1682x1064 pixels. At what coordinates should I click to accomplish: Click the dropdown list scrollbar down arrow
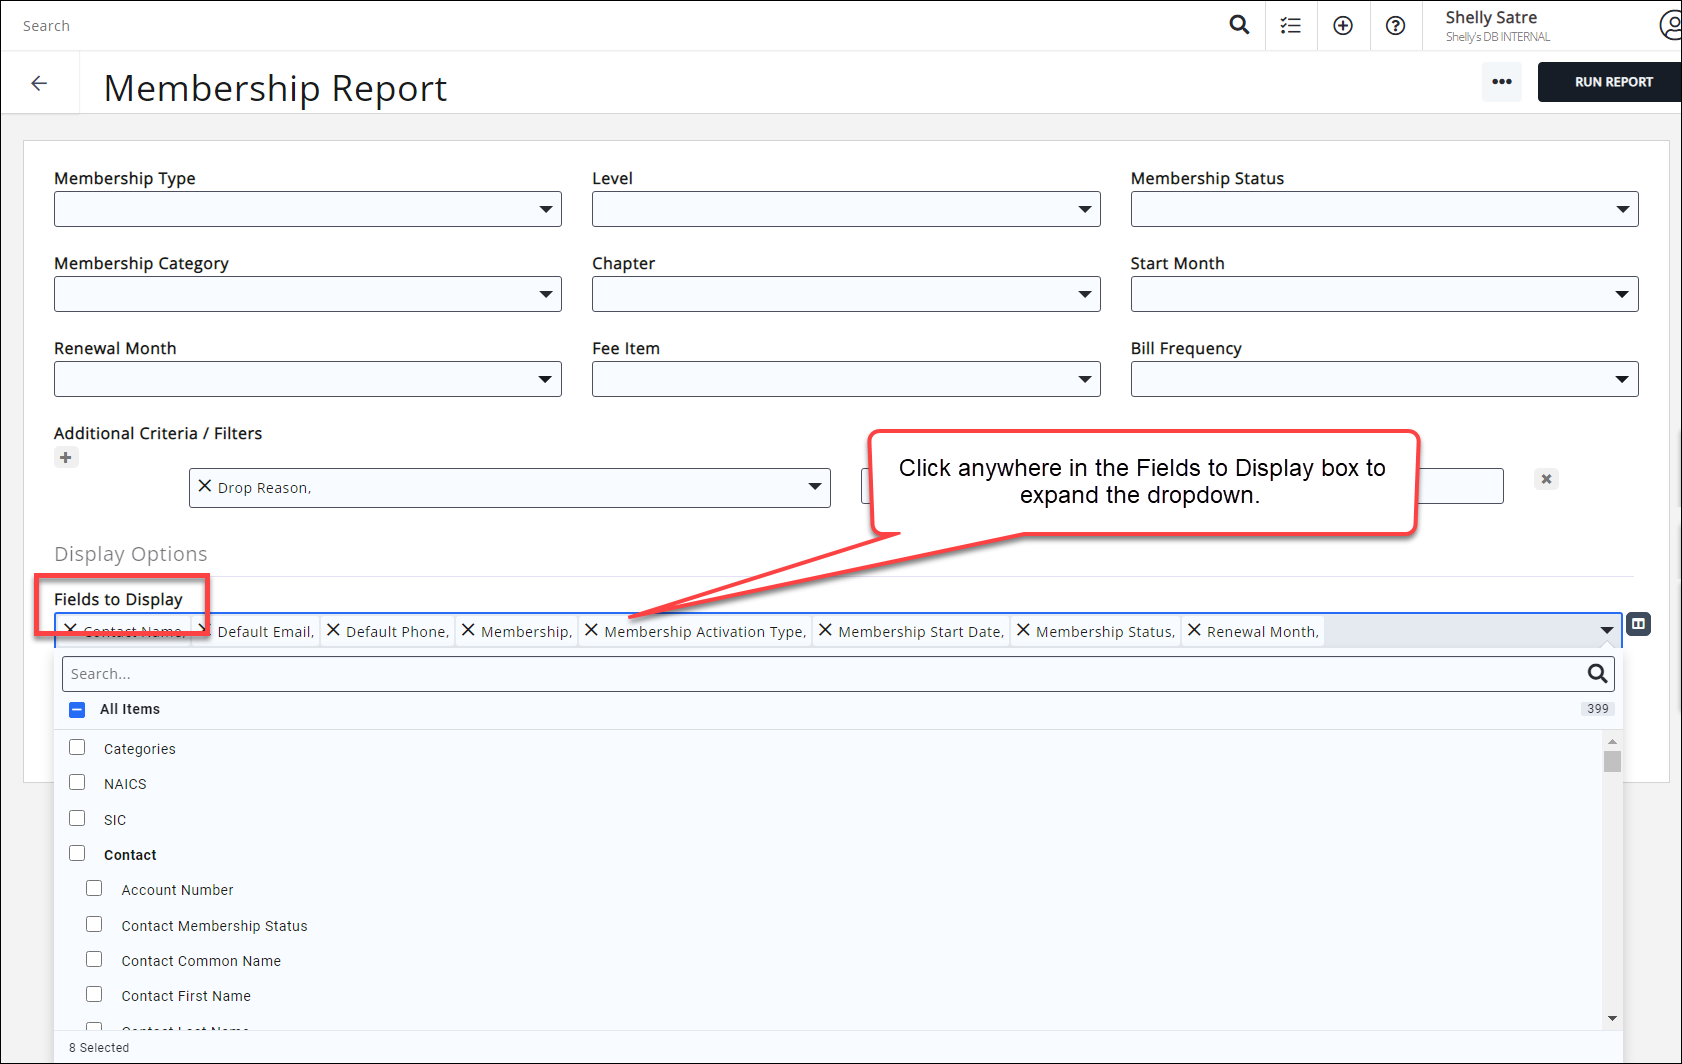pyautogui.click(x=1612, y=1018)
